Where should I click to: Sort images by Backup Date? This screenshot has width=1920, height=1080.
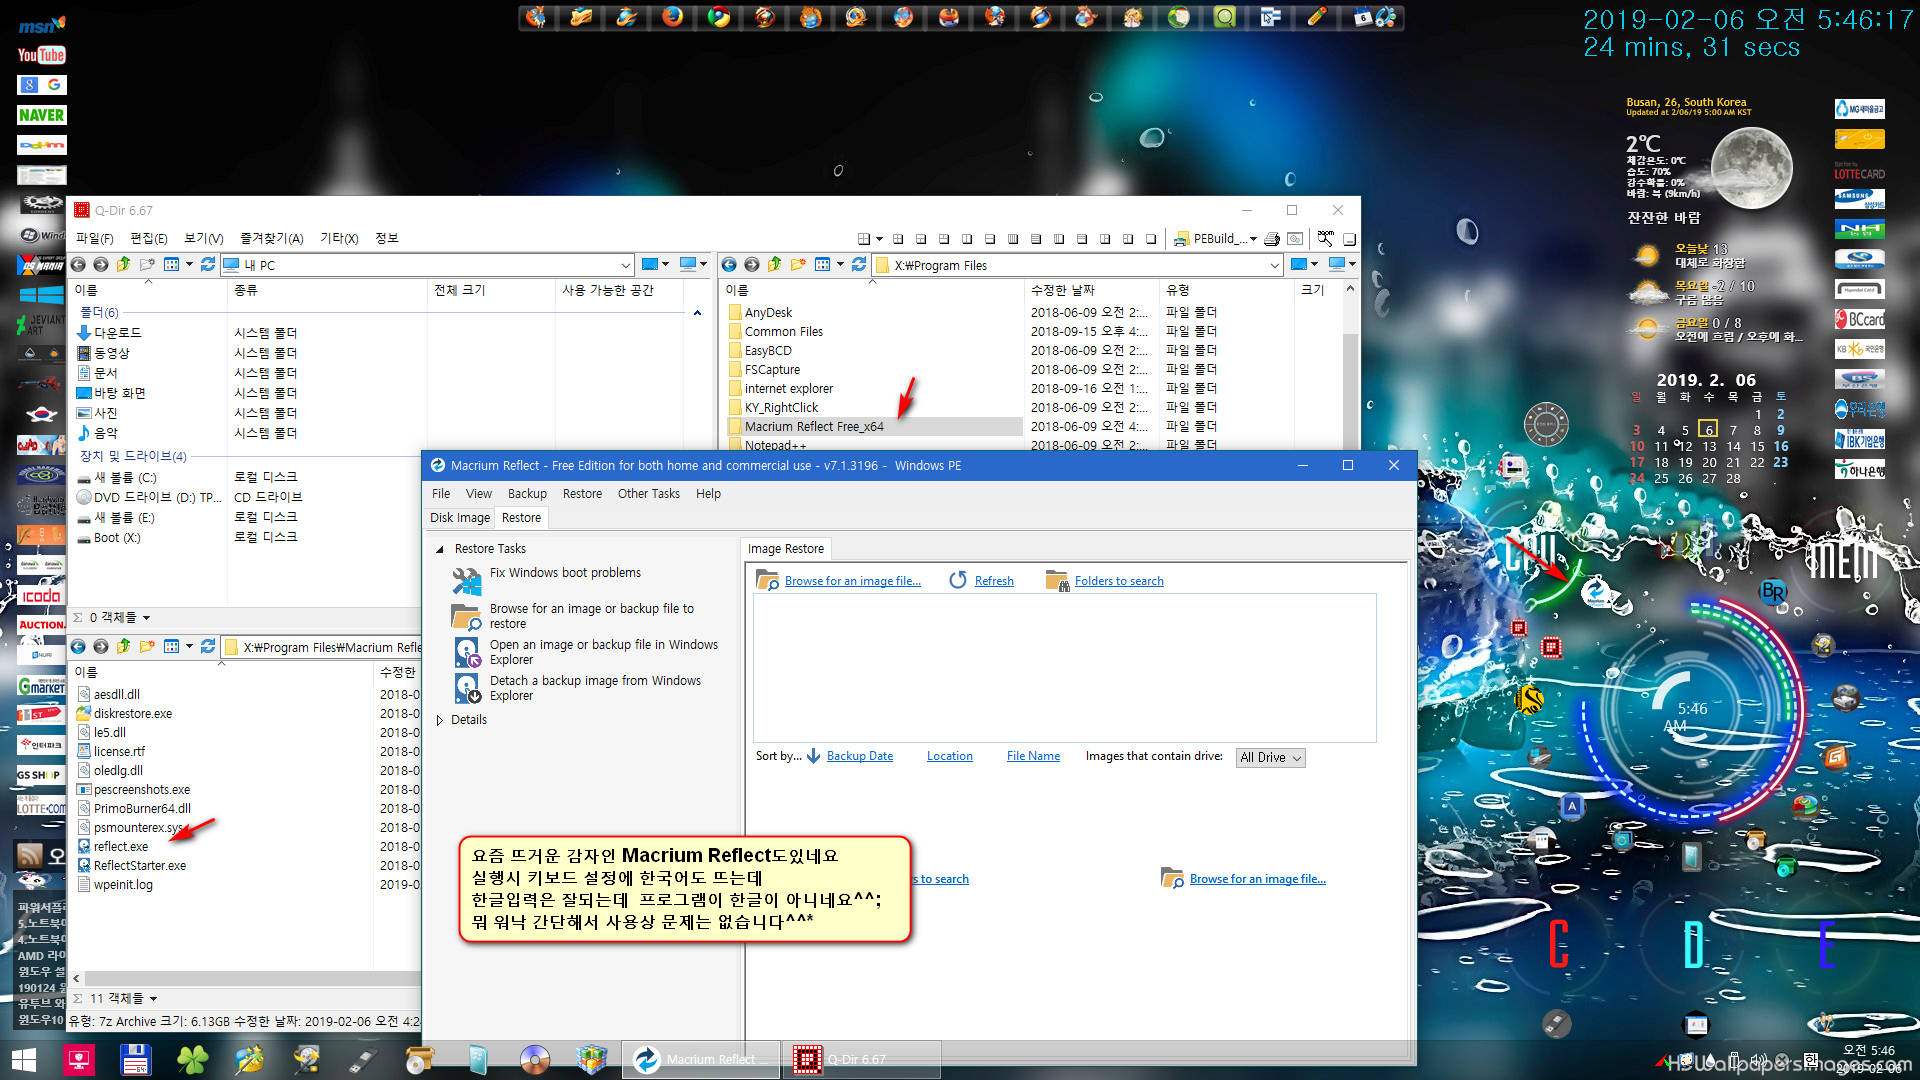[860, 756]
